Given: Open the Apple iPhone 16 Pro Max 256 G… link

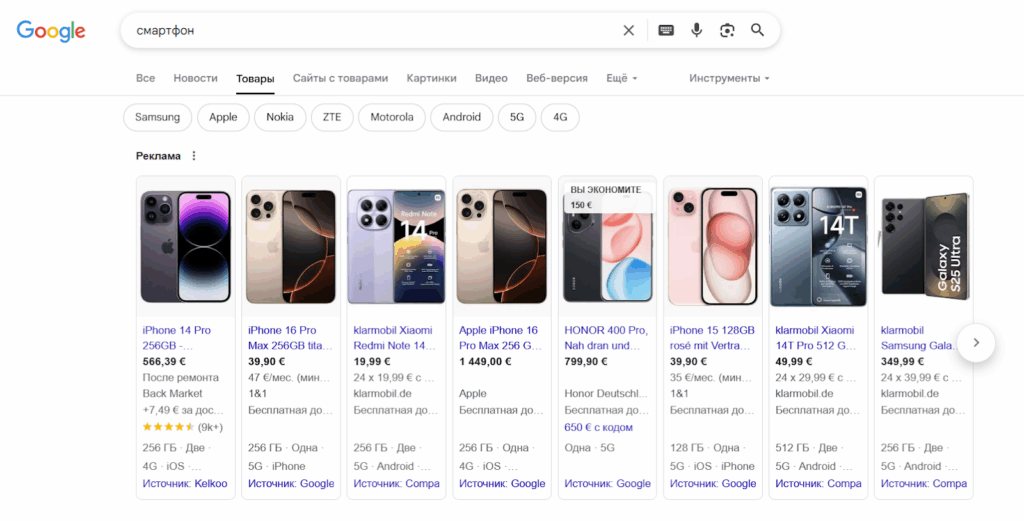Looking at the screenshot, I should pyautogui.click(x=501, y=338).
